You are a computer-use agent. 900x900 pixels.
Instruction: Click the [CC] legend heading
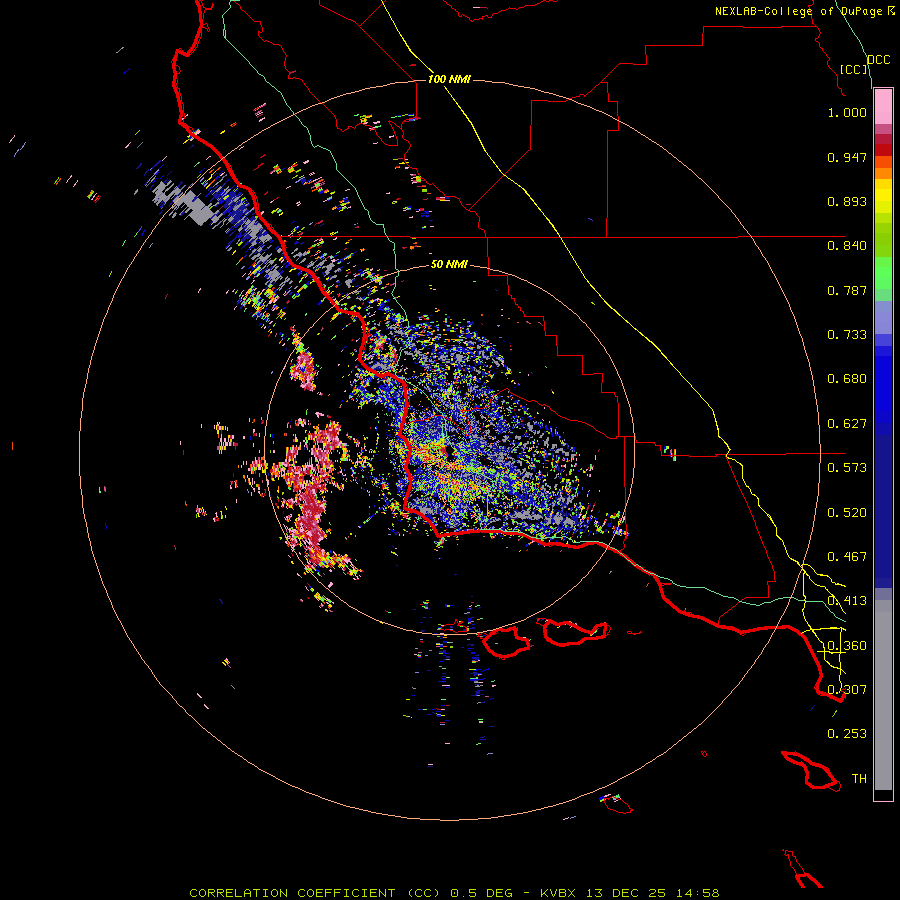(854, 69)
